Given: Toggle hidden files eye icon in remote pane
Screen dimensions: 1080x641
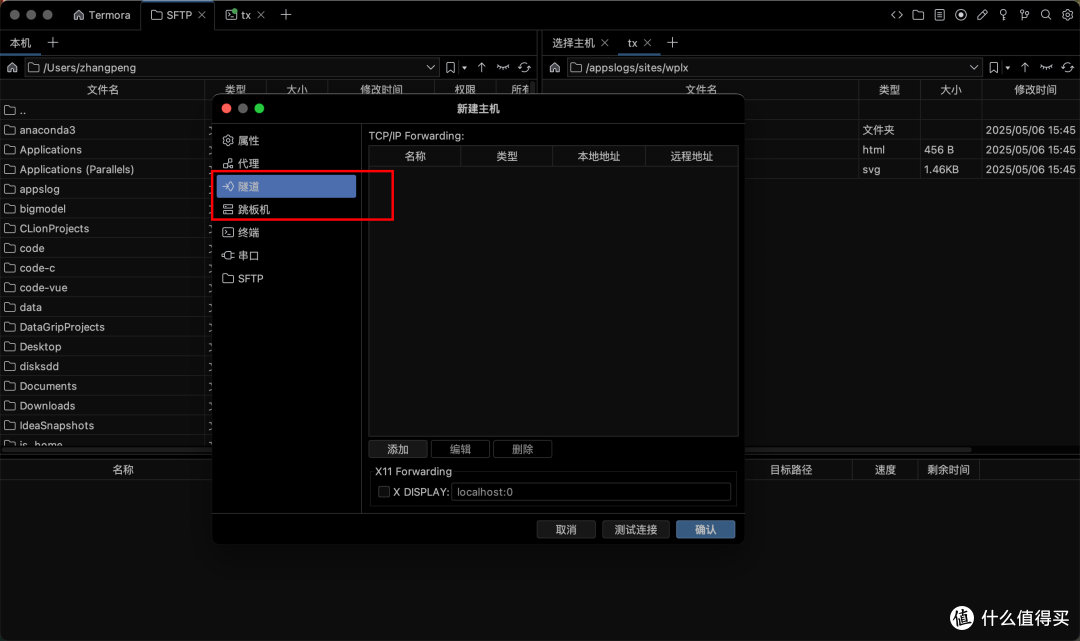Looking at the screenshot, I should (x=1046, y=67).
